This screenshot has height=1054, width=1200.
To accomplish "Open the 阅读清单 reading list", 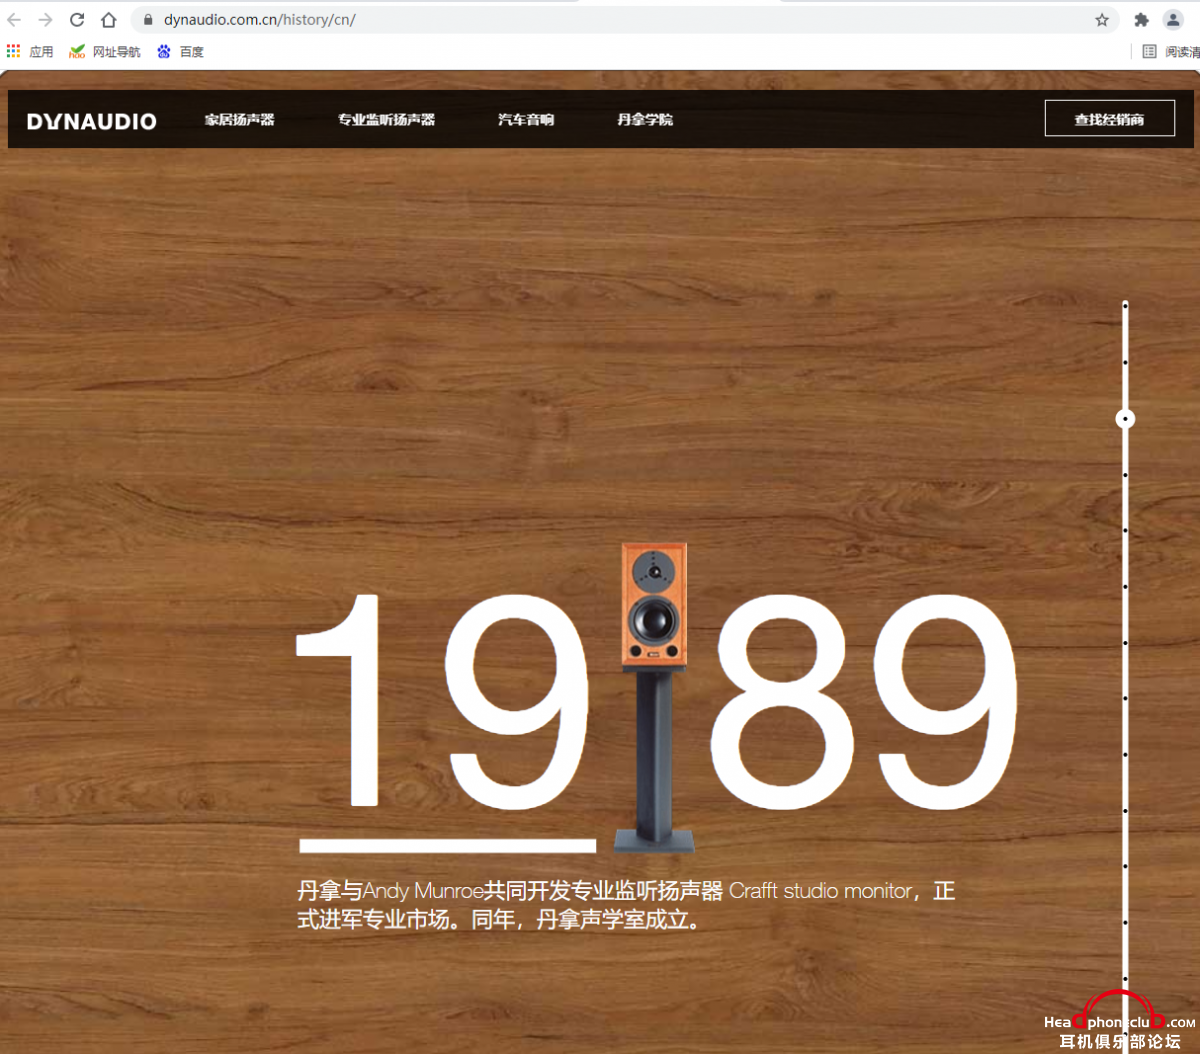I will pyautogui.click(x=1171, y=51).
